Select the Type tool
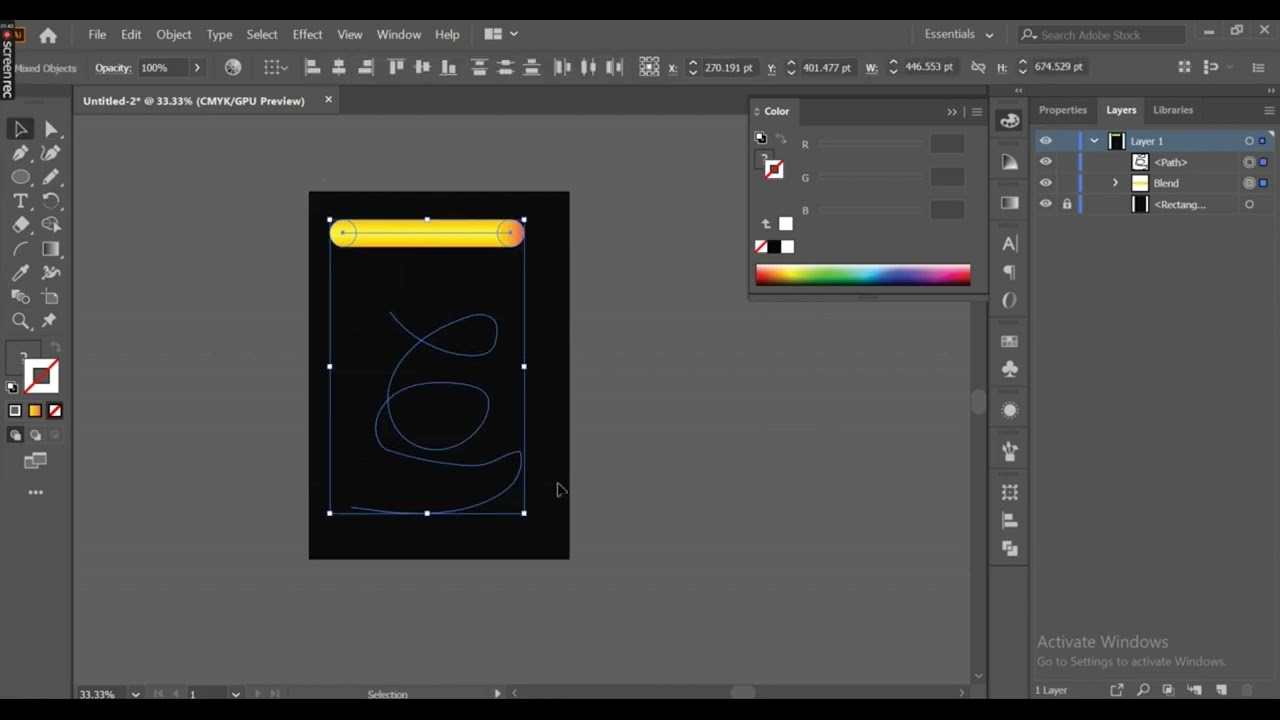This screenshot has height=720, width=1280. (x=20, y=201)
